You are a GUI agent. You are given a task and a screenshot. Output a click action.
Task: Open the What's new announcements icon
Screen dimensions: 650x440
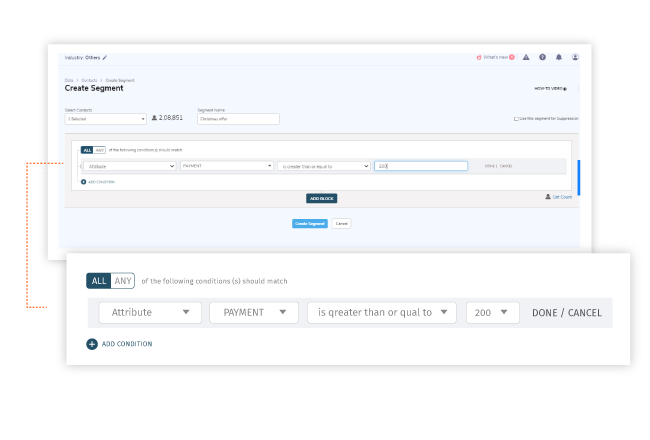click(x=479, y=57)
